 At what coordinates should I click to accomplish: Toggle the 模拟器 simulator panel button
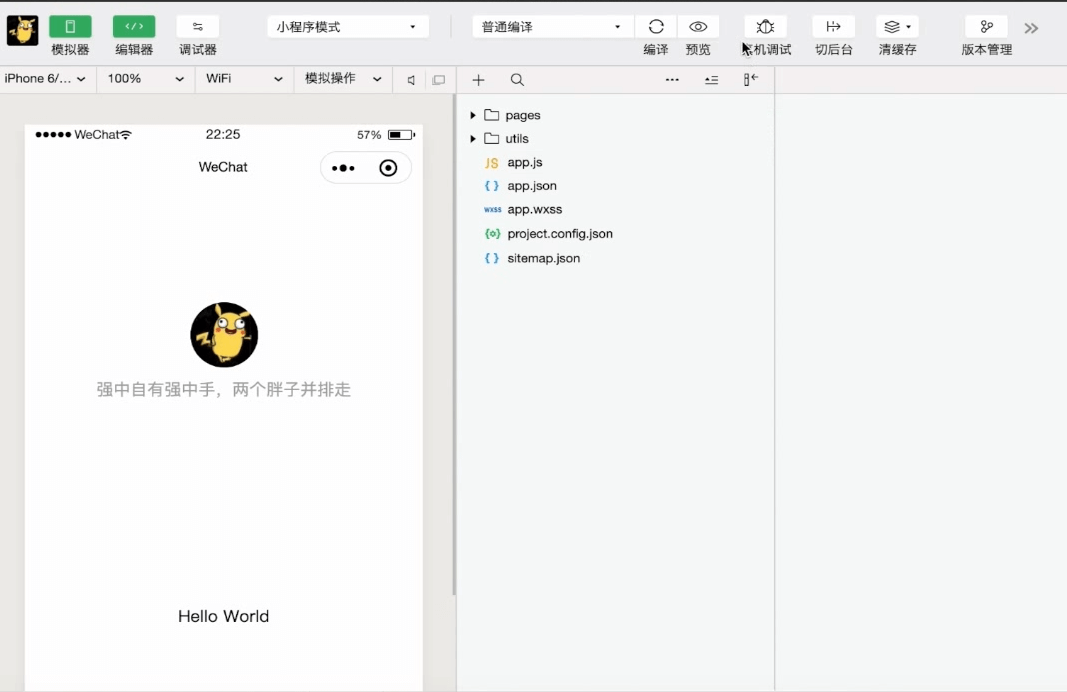(x=70, y=27)
